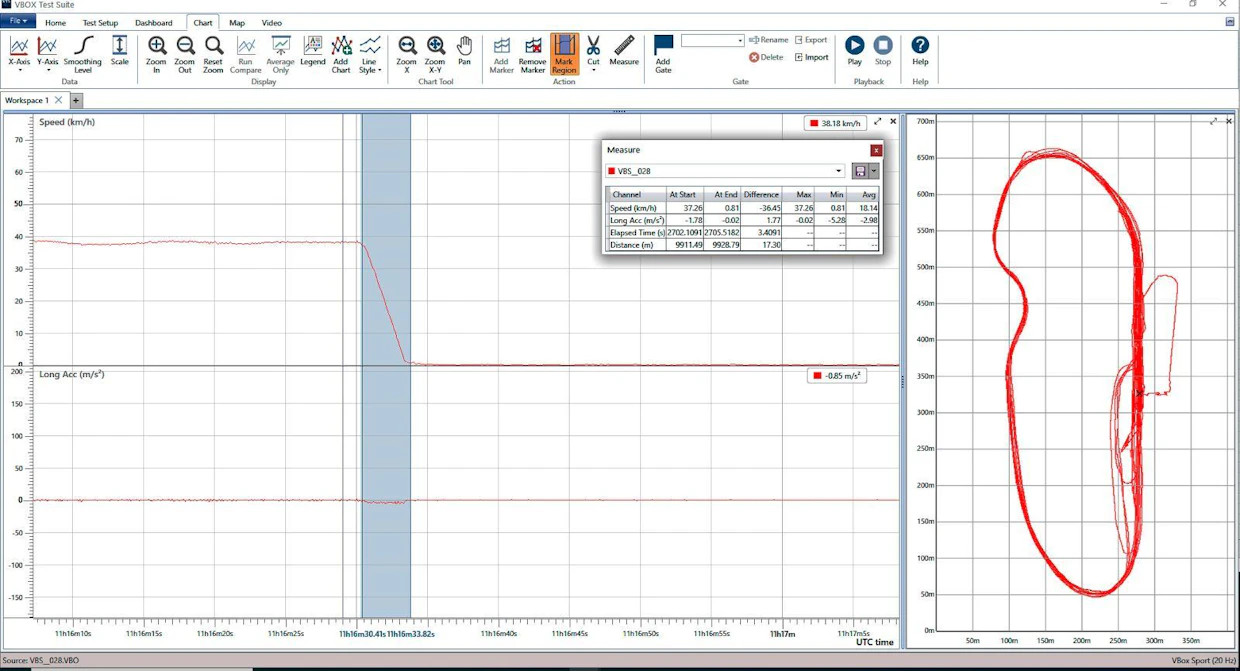Open the Measure ruler tool
Screen dimensions: 1240x671
[x=624, y=52]
